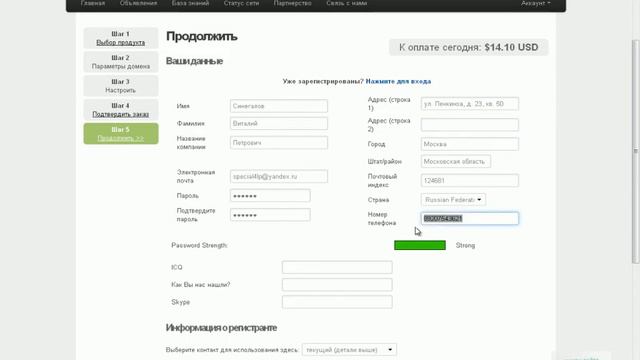Go to Шаг 4 Подтвердить заказ
The image size is (640, 360).
tap(121, 110)
